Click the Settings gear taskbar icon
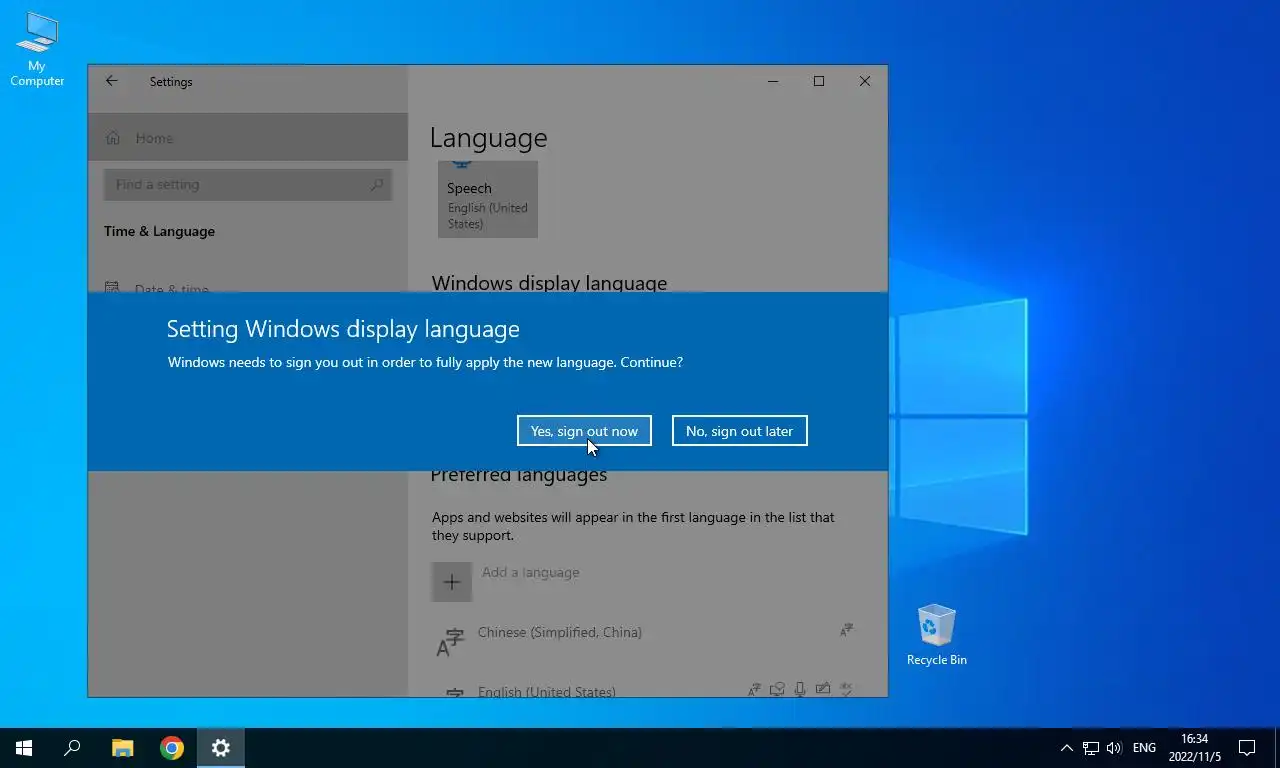Image resolution: width=1280 pixels, height=768 pixels. click(x=221, y=747)
